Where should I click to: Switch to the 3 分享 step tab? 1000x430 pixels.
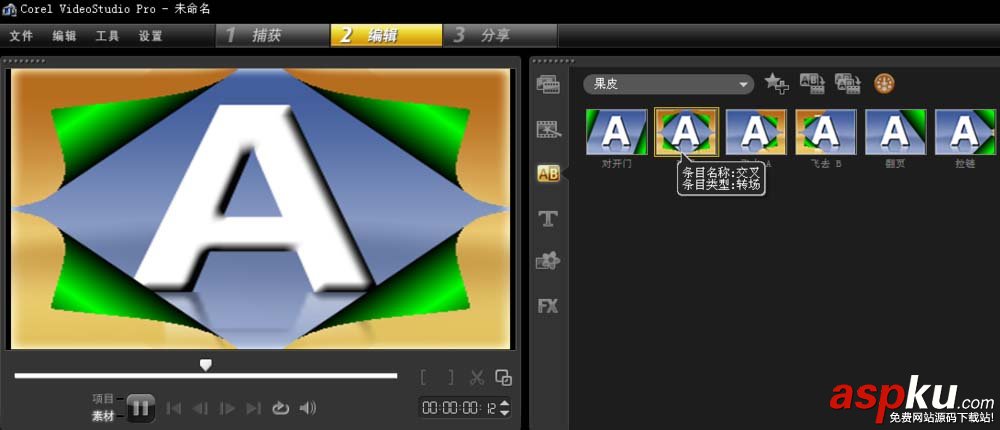tap(501, 36)
